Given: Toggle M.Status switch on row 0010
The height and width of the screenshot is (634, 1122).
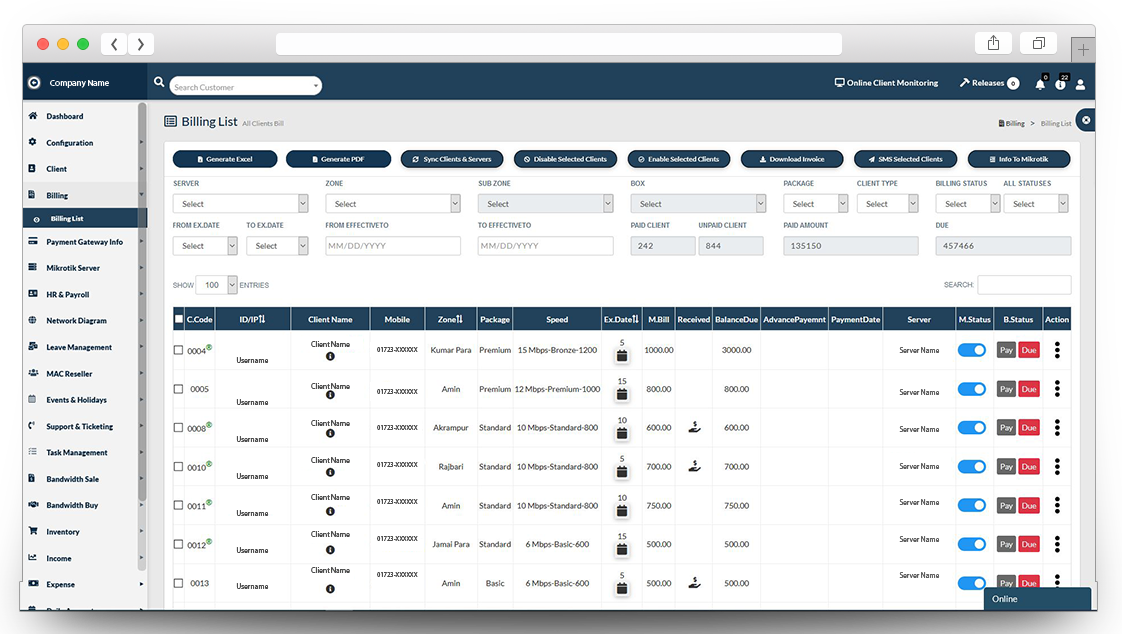Looking at the screenshot, I should 971,466.
